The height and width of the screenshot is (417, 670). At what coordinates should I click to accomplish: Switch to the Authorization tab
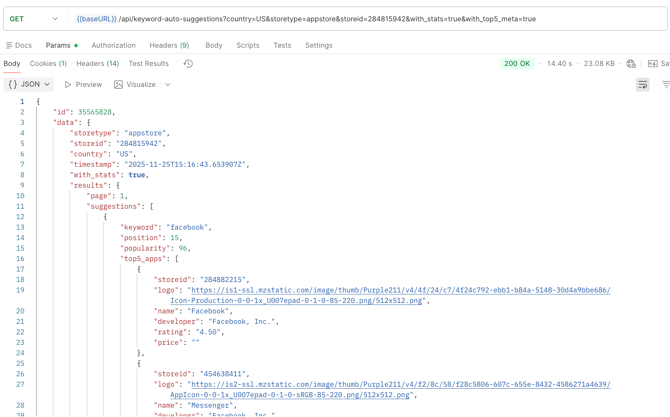[x=113, y=45]
